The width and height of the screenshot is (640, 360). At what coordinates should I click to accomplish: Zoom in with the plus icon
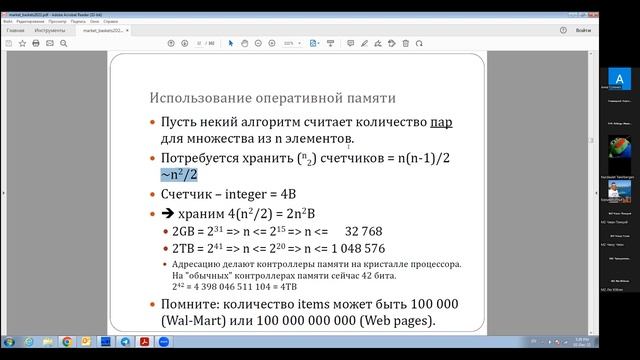click(x=272, y=43)
